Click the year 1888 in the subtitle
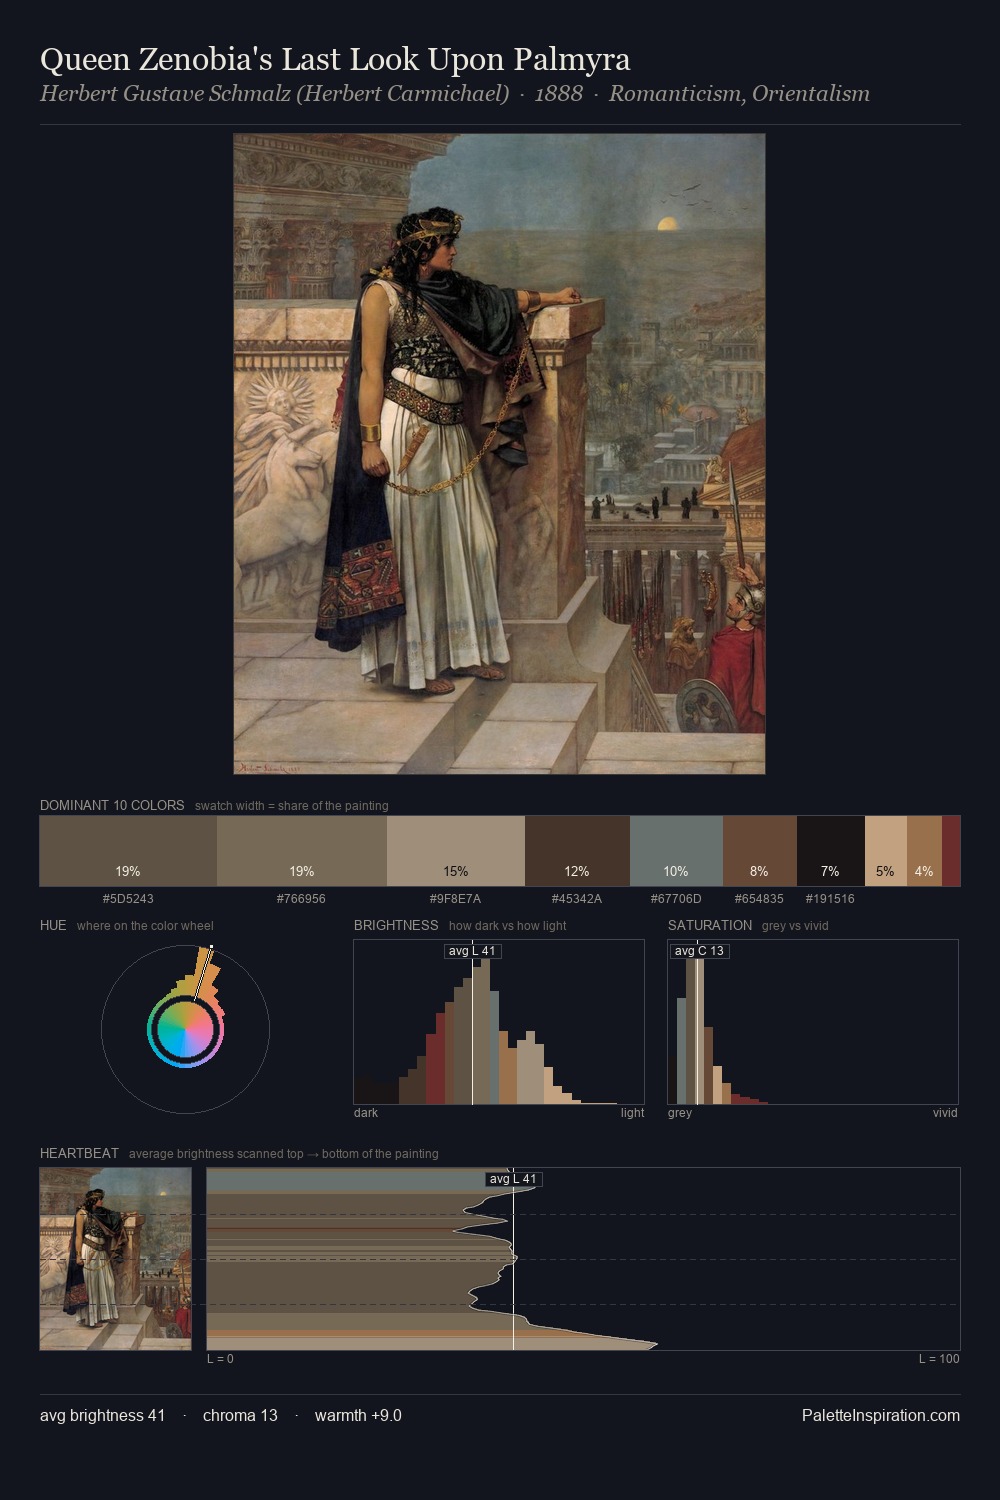The height and width of the screenshot is (1500, 1000). tap(559, 94)
